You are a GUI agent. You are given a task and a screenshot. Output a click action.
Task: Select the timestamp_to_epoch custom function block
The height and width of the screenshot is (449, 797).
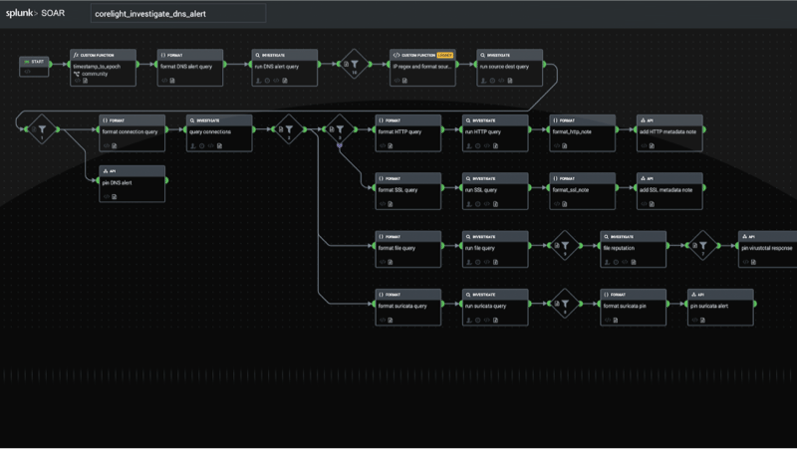[x=103, y=68]
